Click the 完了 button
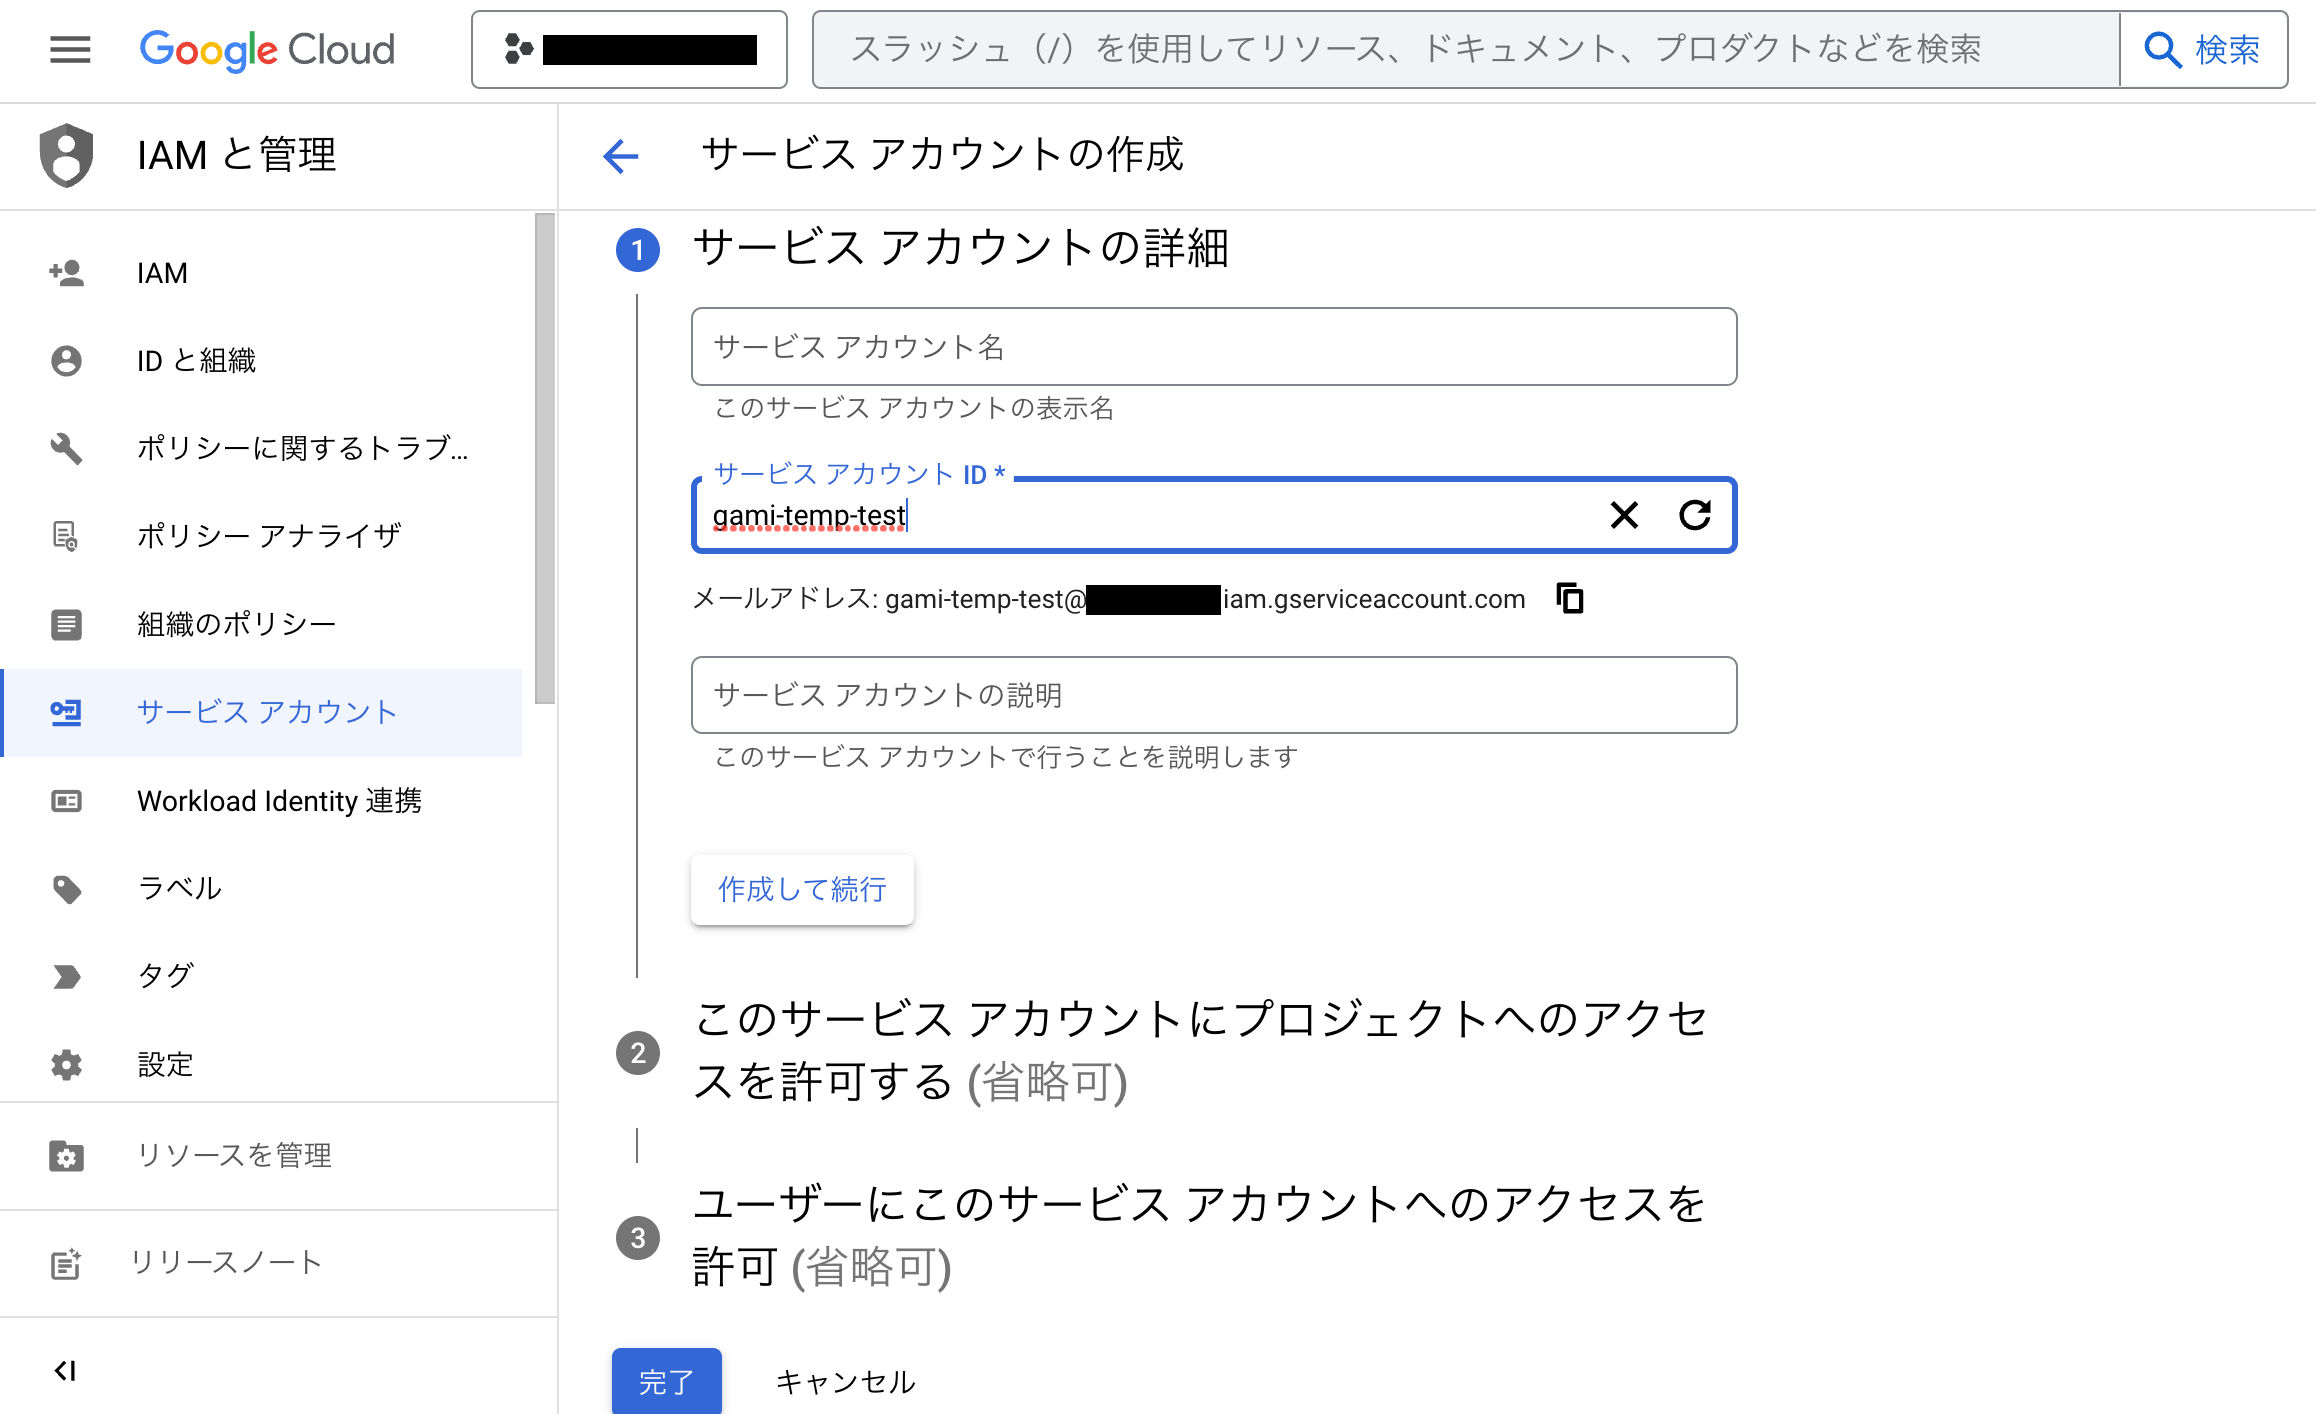Screen dimensions: 2316x1414 point(666,1381)
